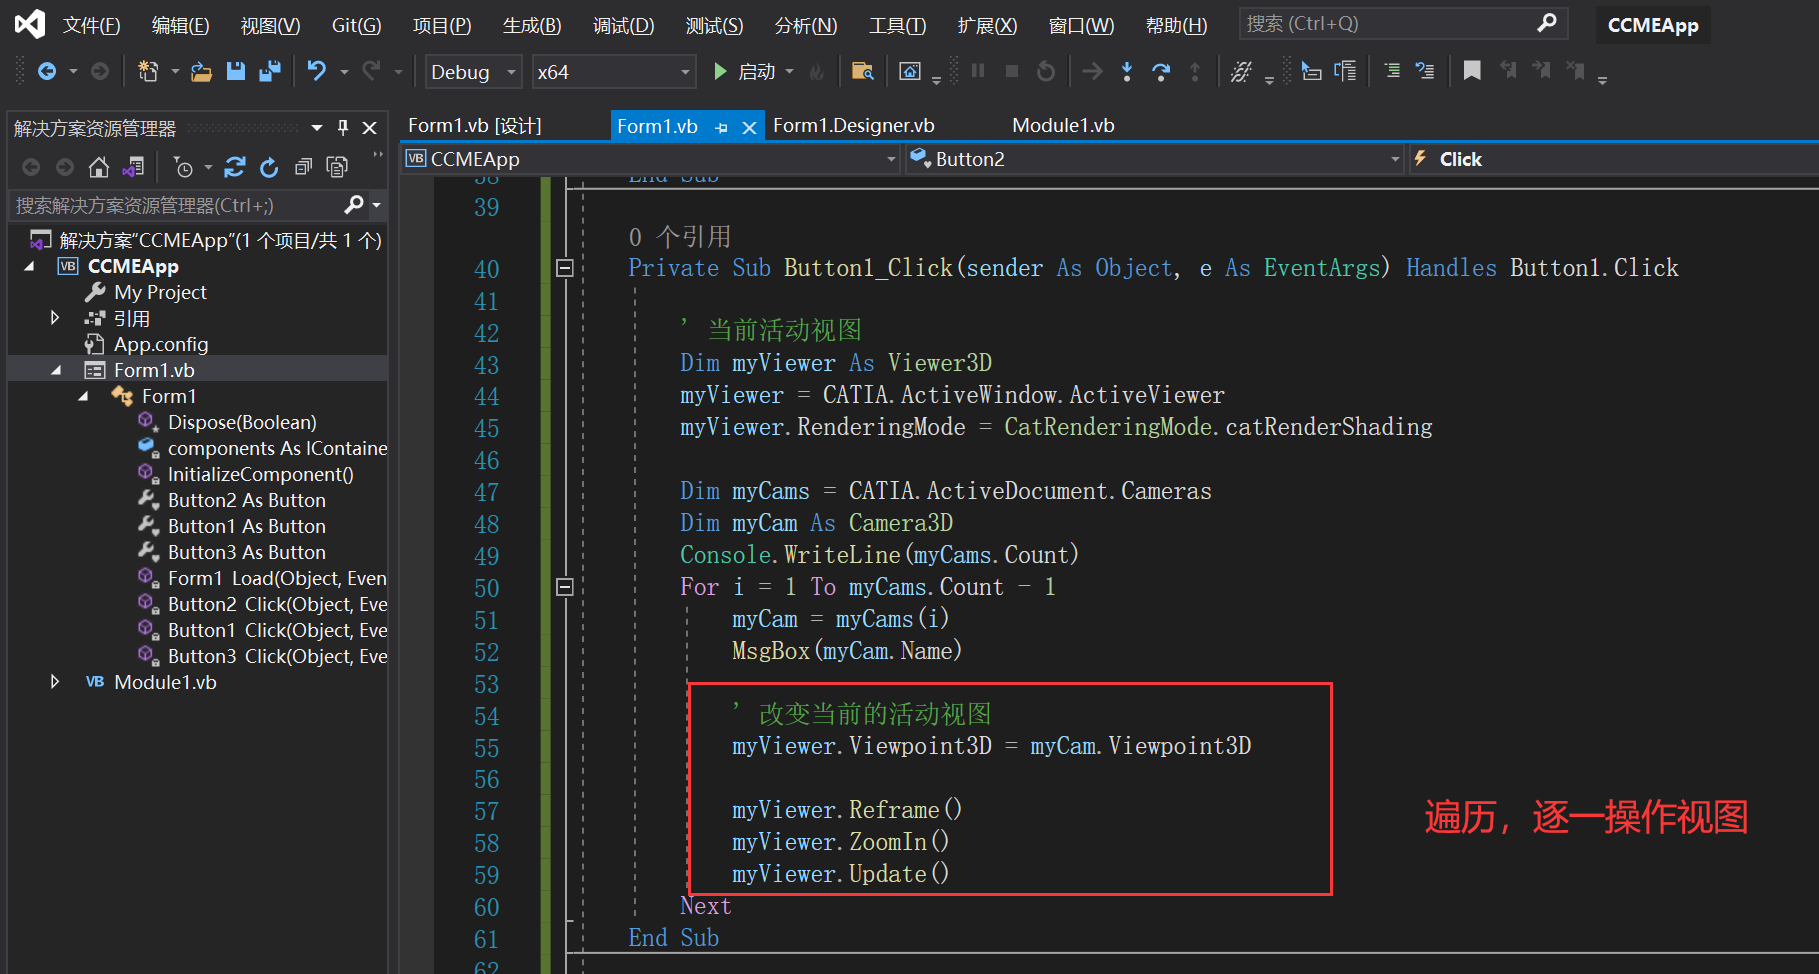Viewport: 1819px width, 974px height.
Task: Save the current file with the disk icon
Action: tap(236, 71)
